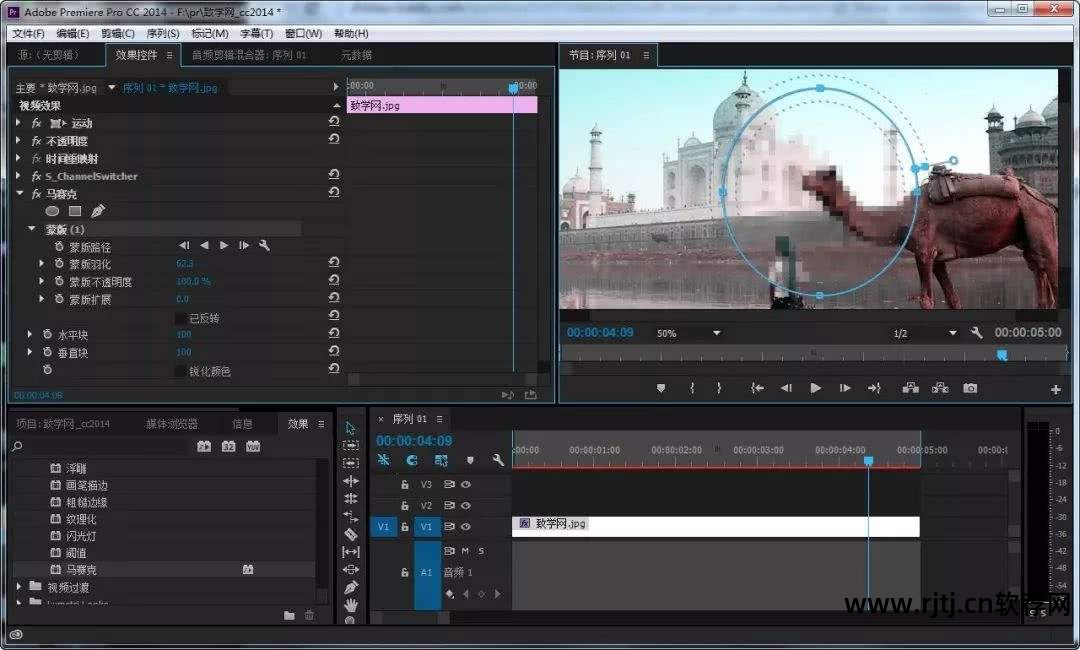1080x650 pixels.
Task: Expand the 视频过渡 folder
Action: (19, 587)
